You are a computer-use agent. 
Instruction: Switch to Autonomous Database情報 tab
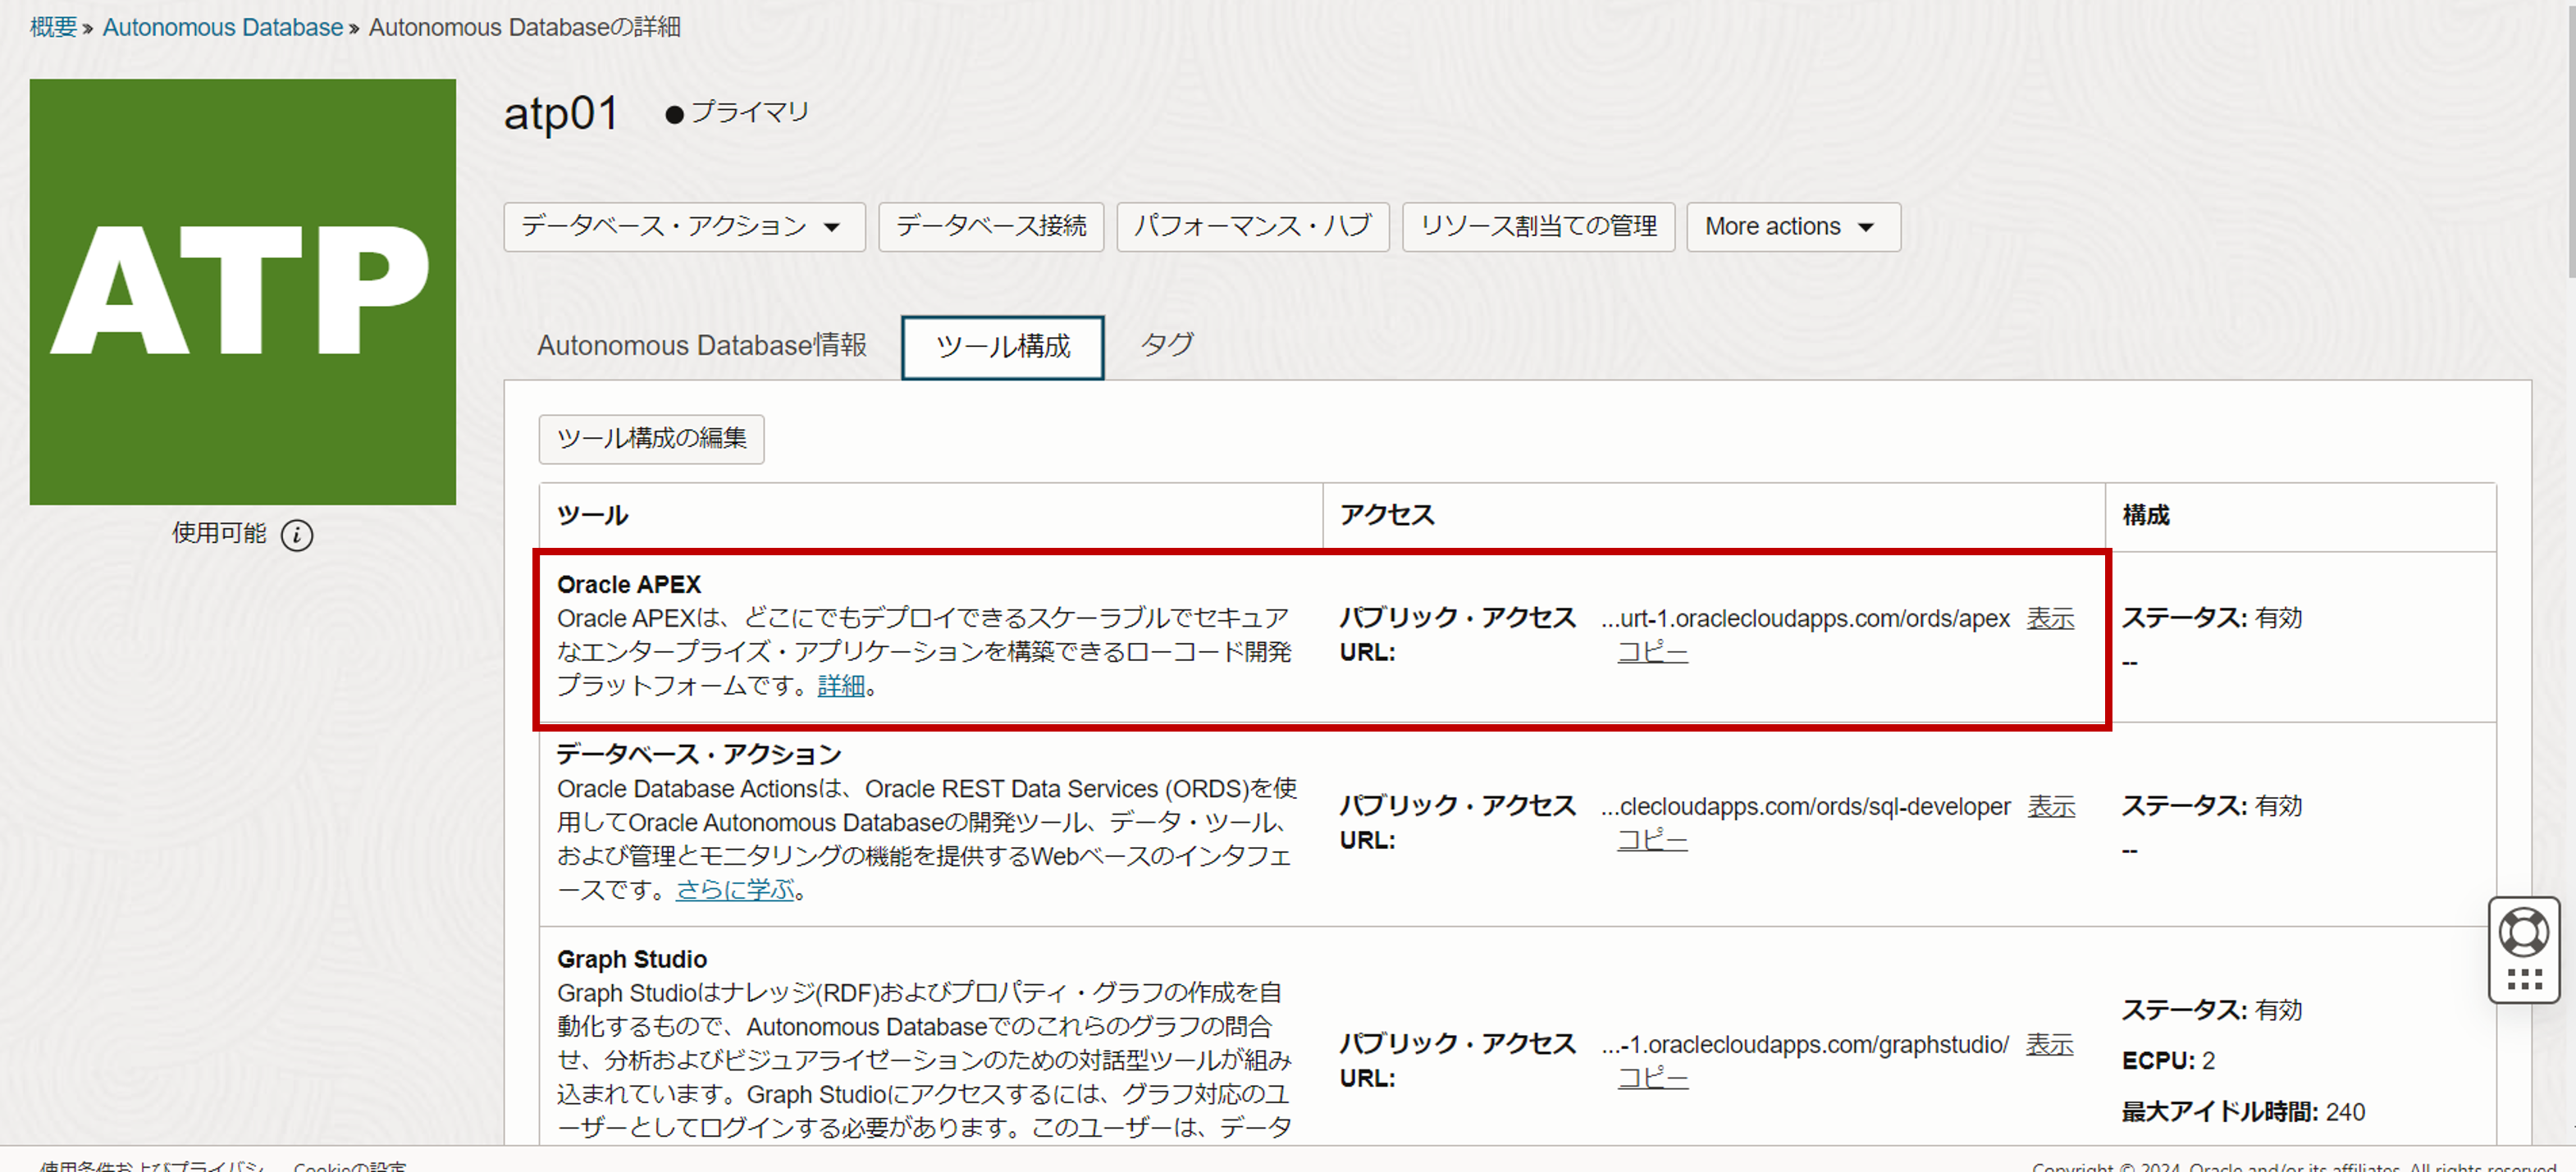702,346
